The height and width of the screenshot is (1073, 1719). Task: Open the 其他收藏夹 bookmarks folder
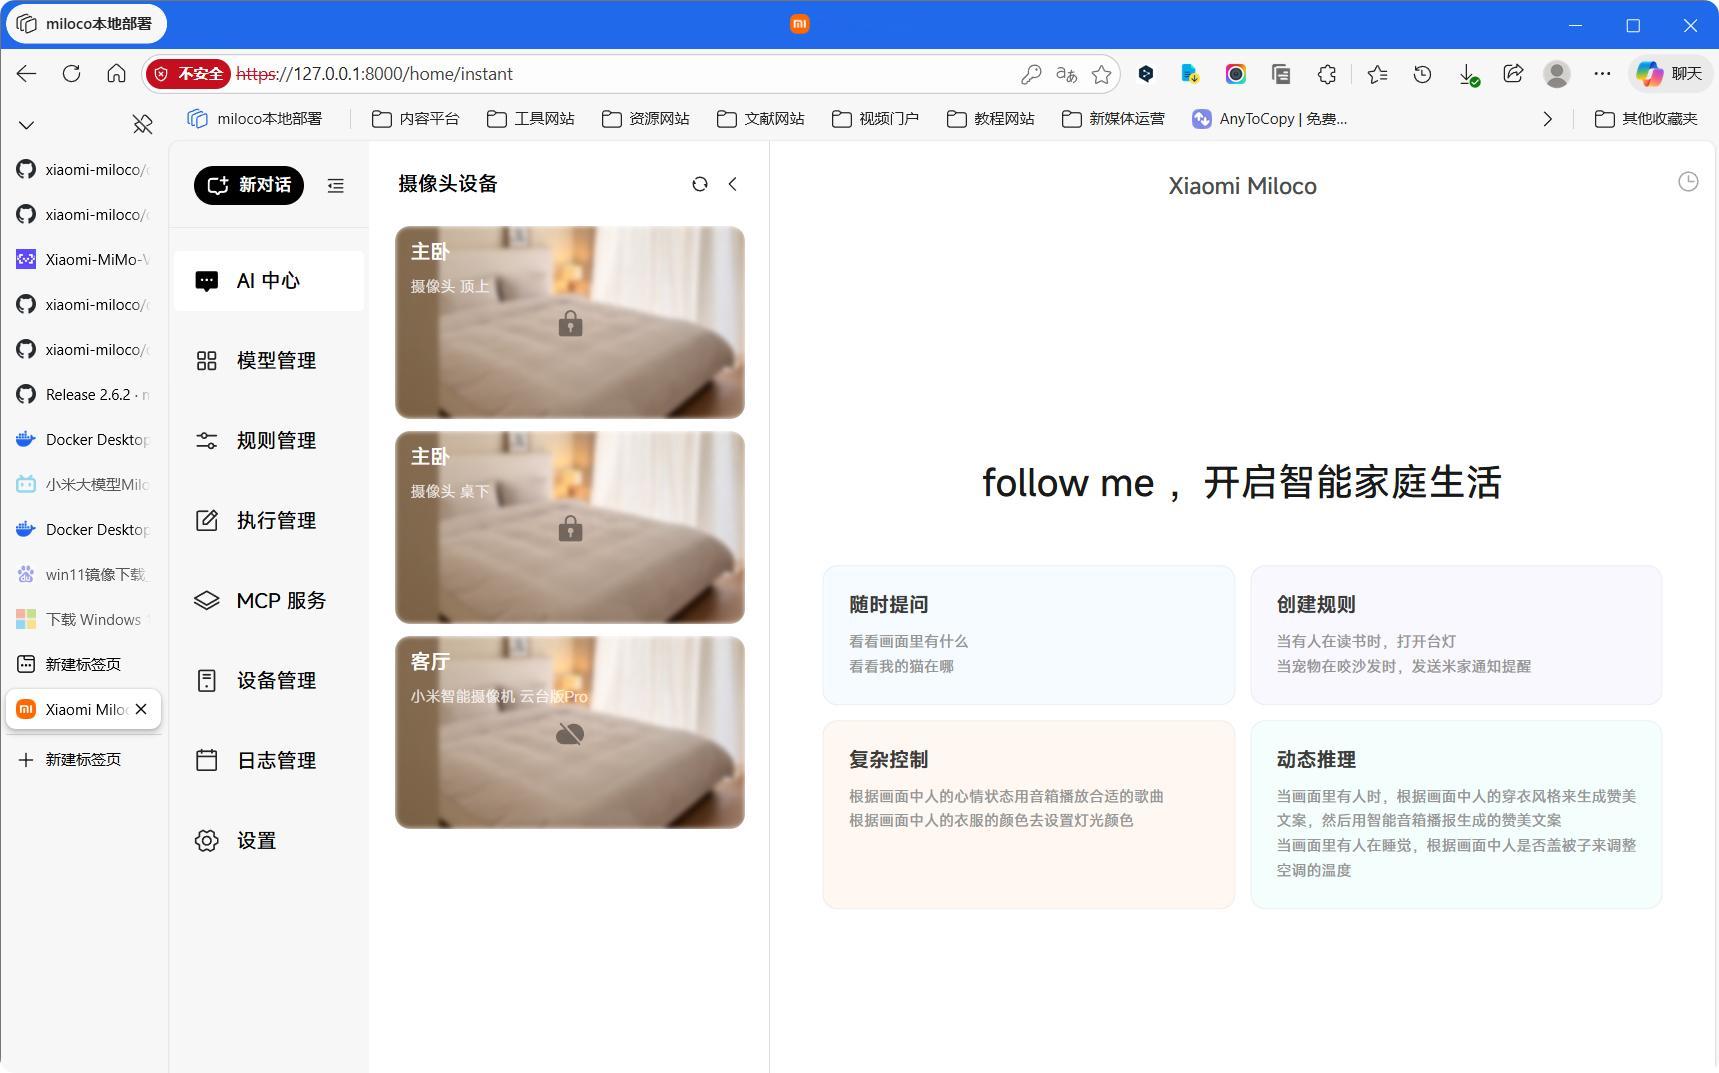point(1646,119)
